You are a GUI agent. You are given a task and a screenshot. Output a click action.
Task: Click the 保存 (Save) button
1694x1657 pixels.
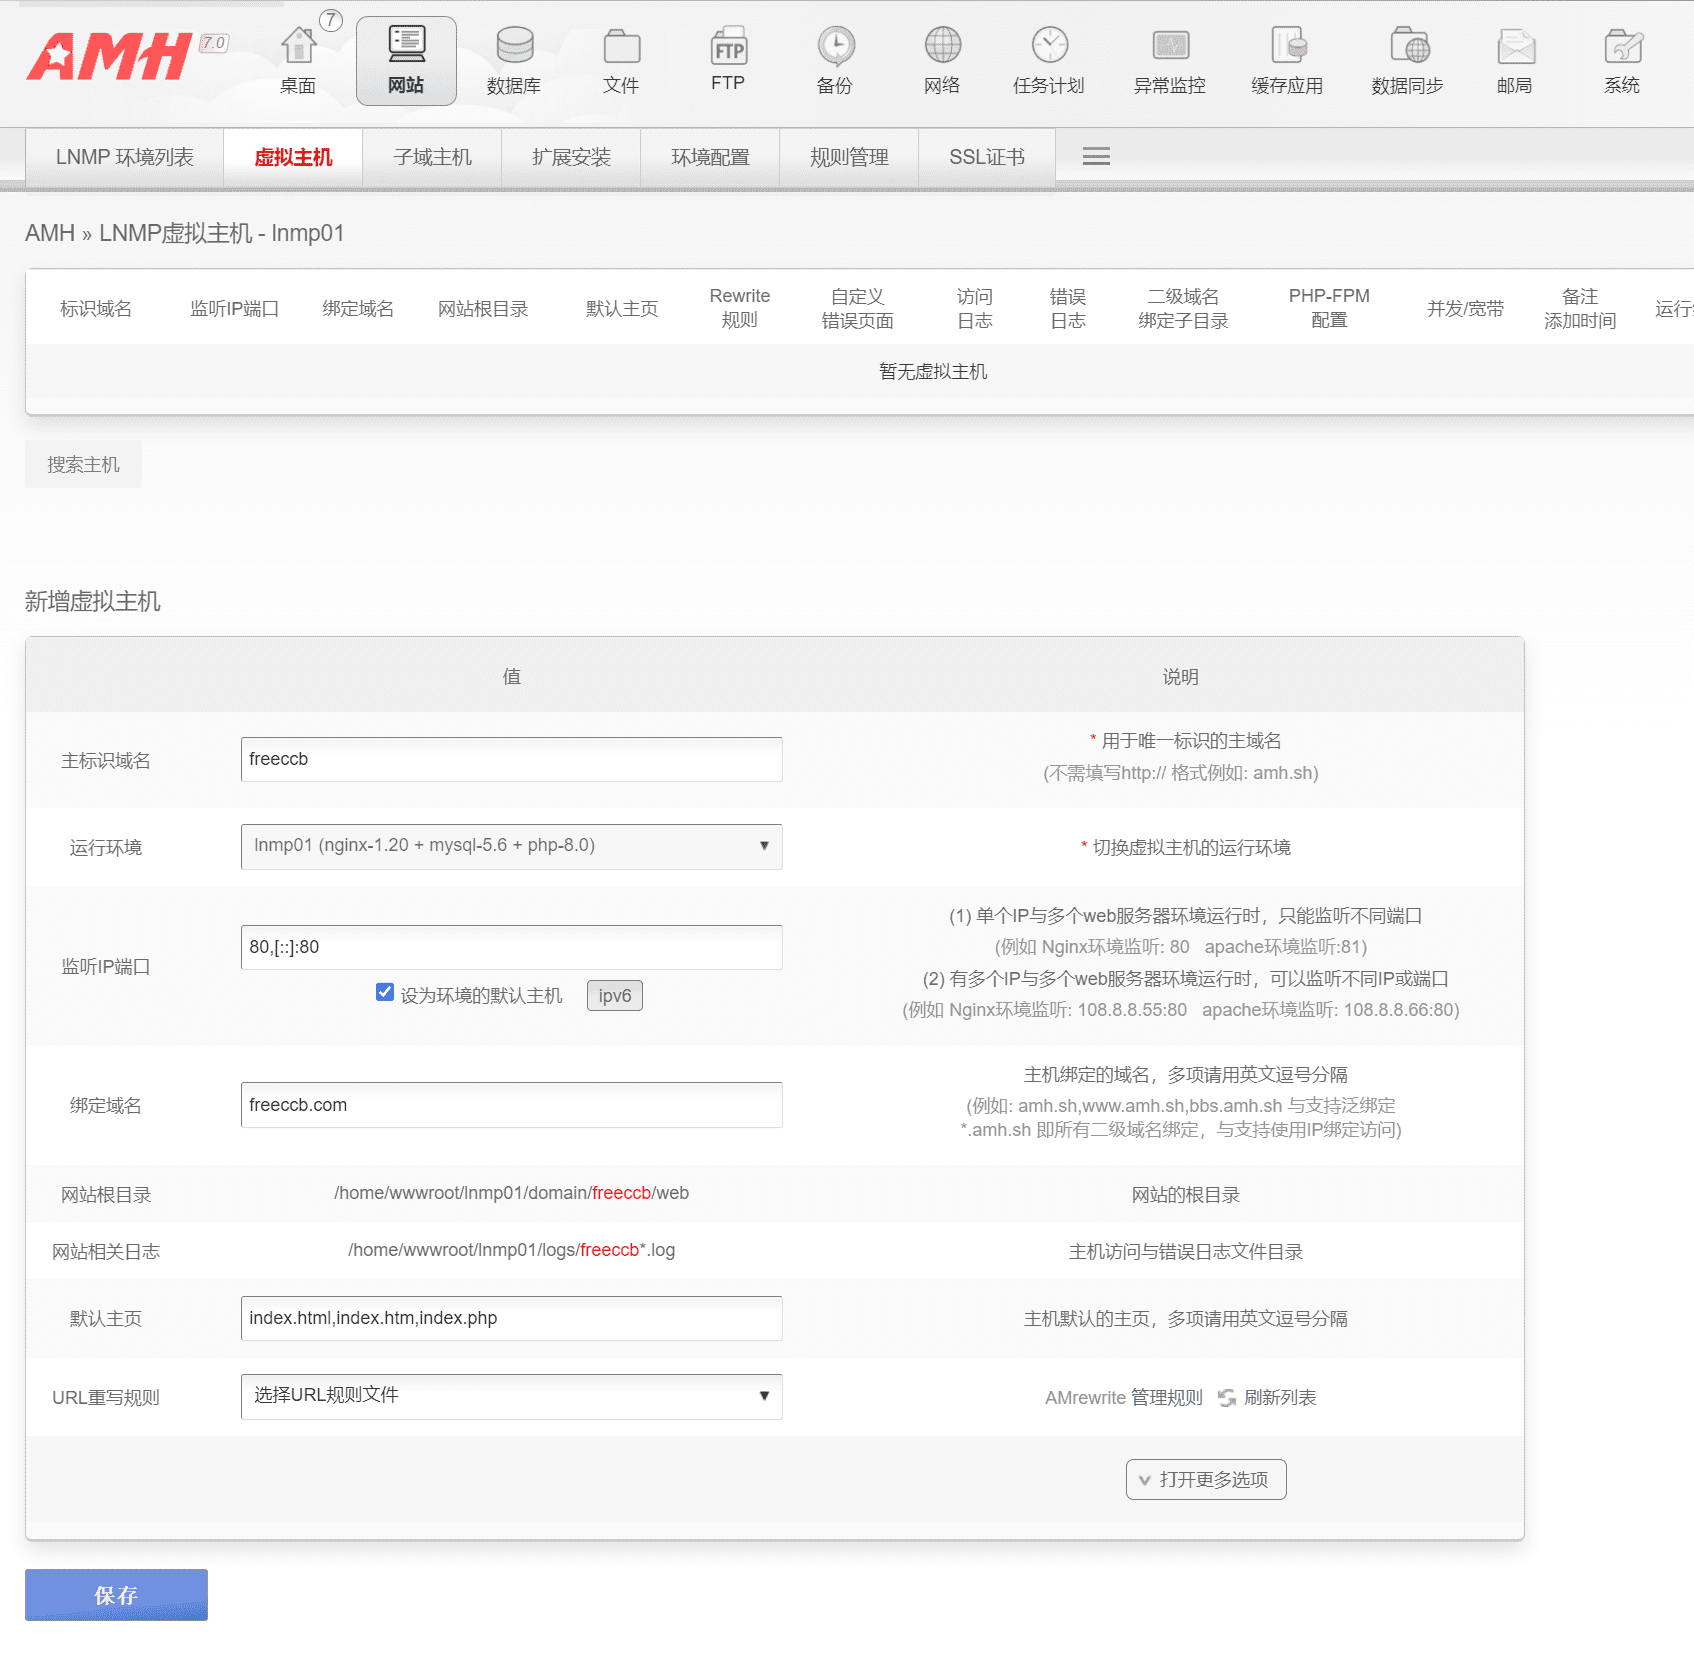115,1595
